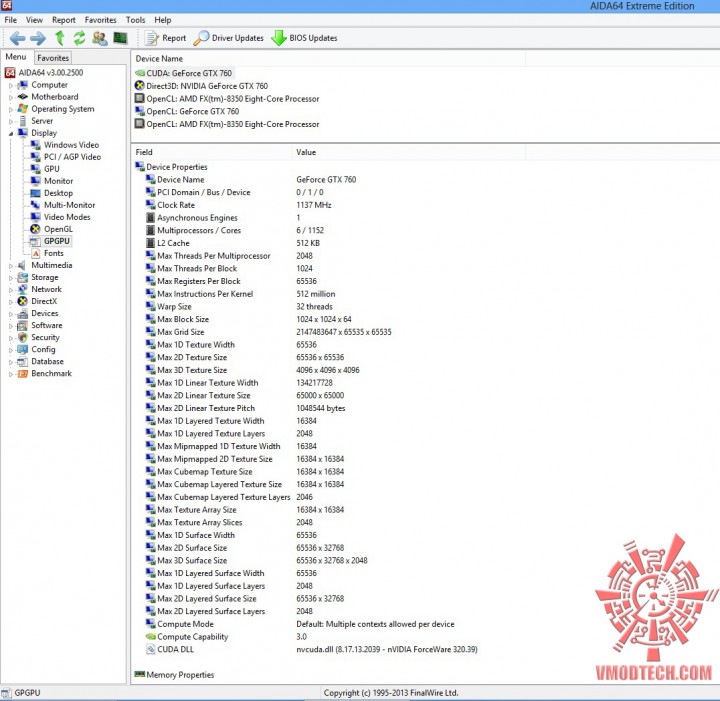Viewport: 720px width, 701px height.
Task: Open the users manage icon in toolbar
Action: (x=100, y=38)
